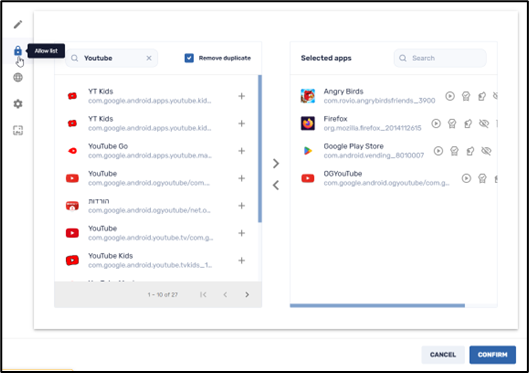Screen dimensions: 529x373
Task: Click Angry Birds play-circle icon
Action: pyautogui.click(x=450, y=96)
